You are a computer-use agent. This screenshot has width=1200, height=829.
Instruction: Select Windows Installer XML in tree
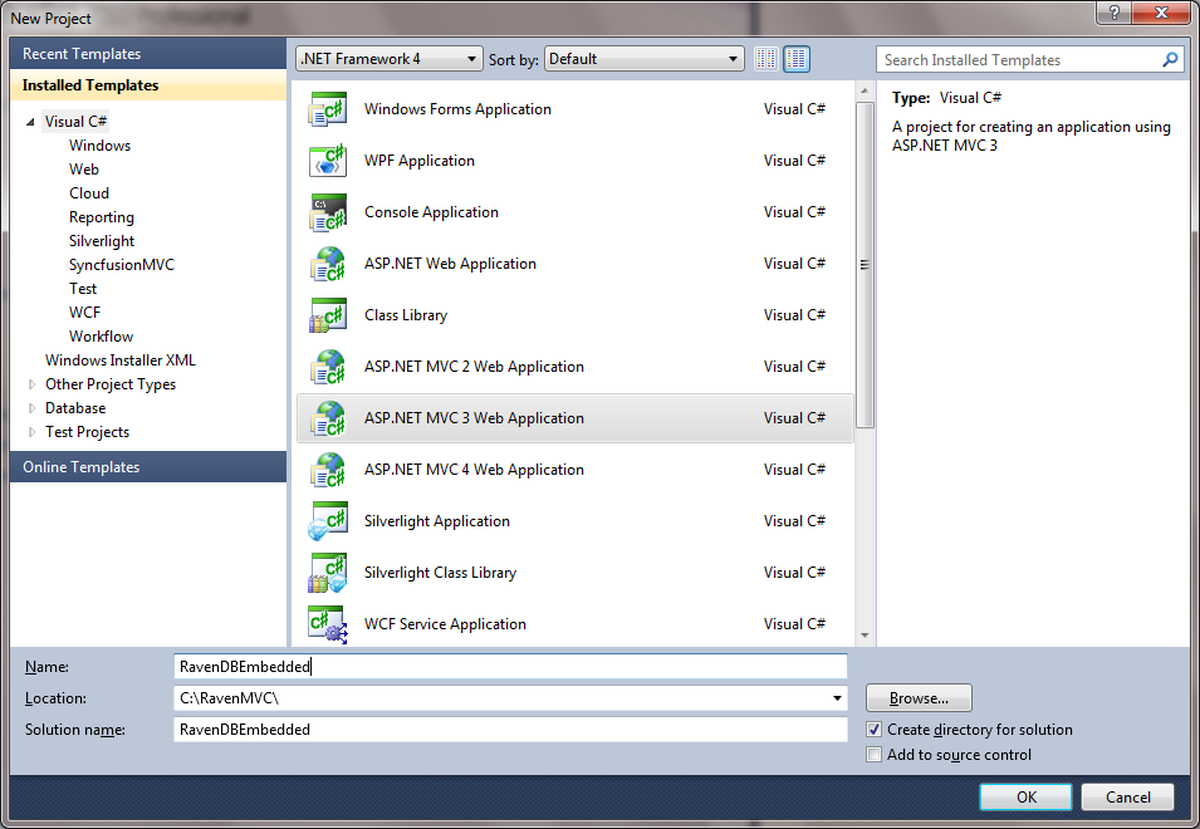[120, 360]
